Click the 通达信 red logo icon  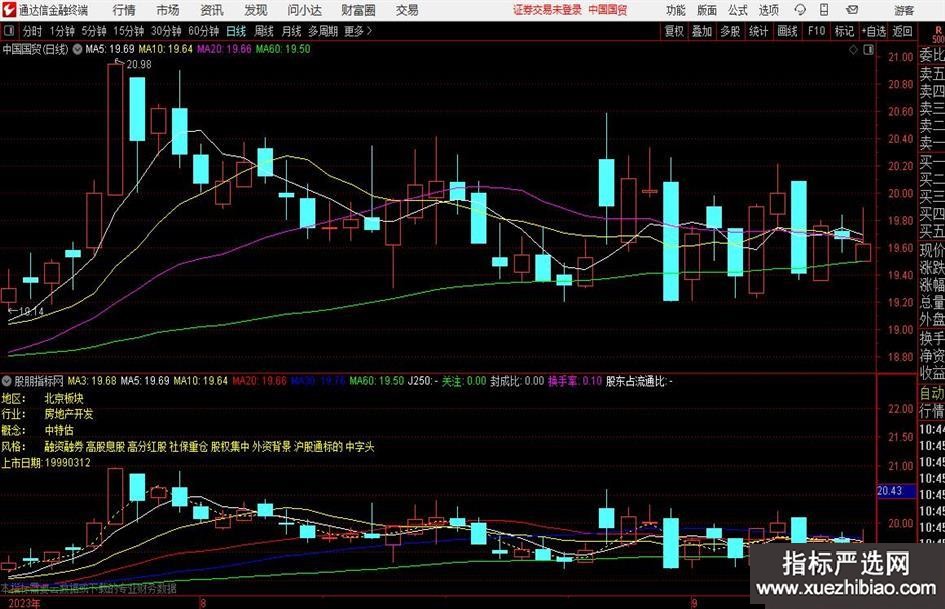pos(8,10)
